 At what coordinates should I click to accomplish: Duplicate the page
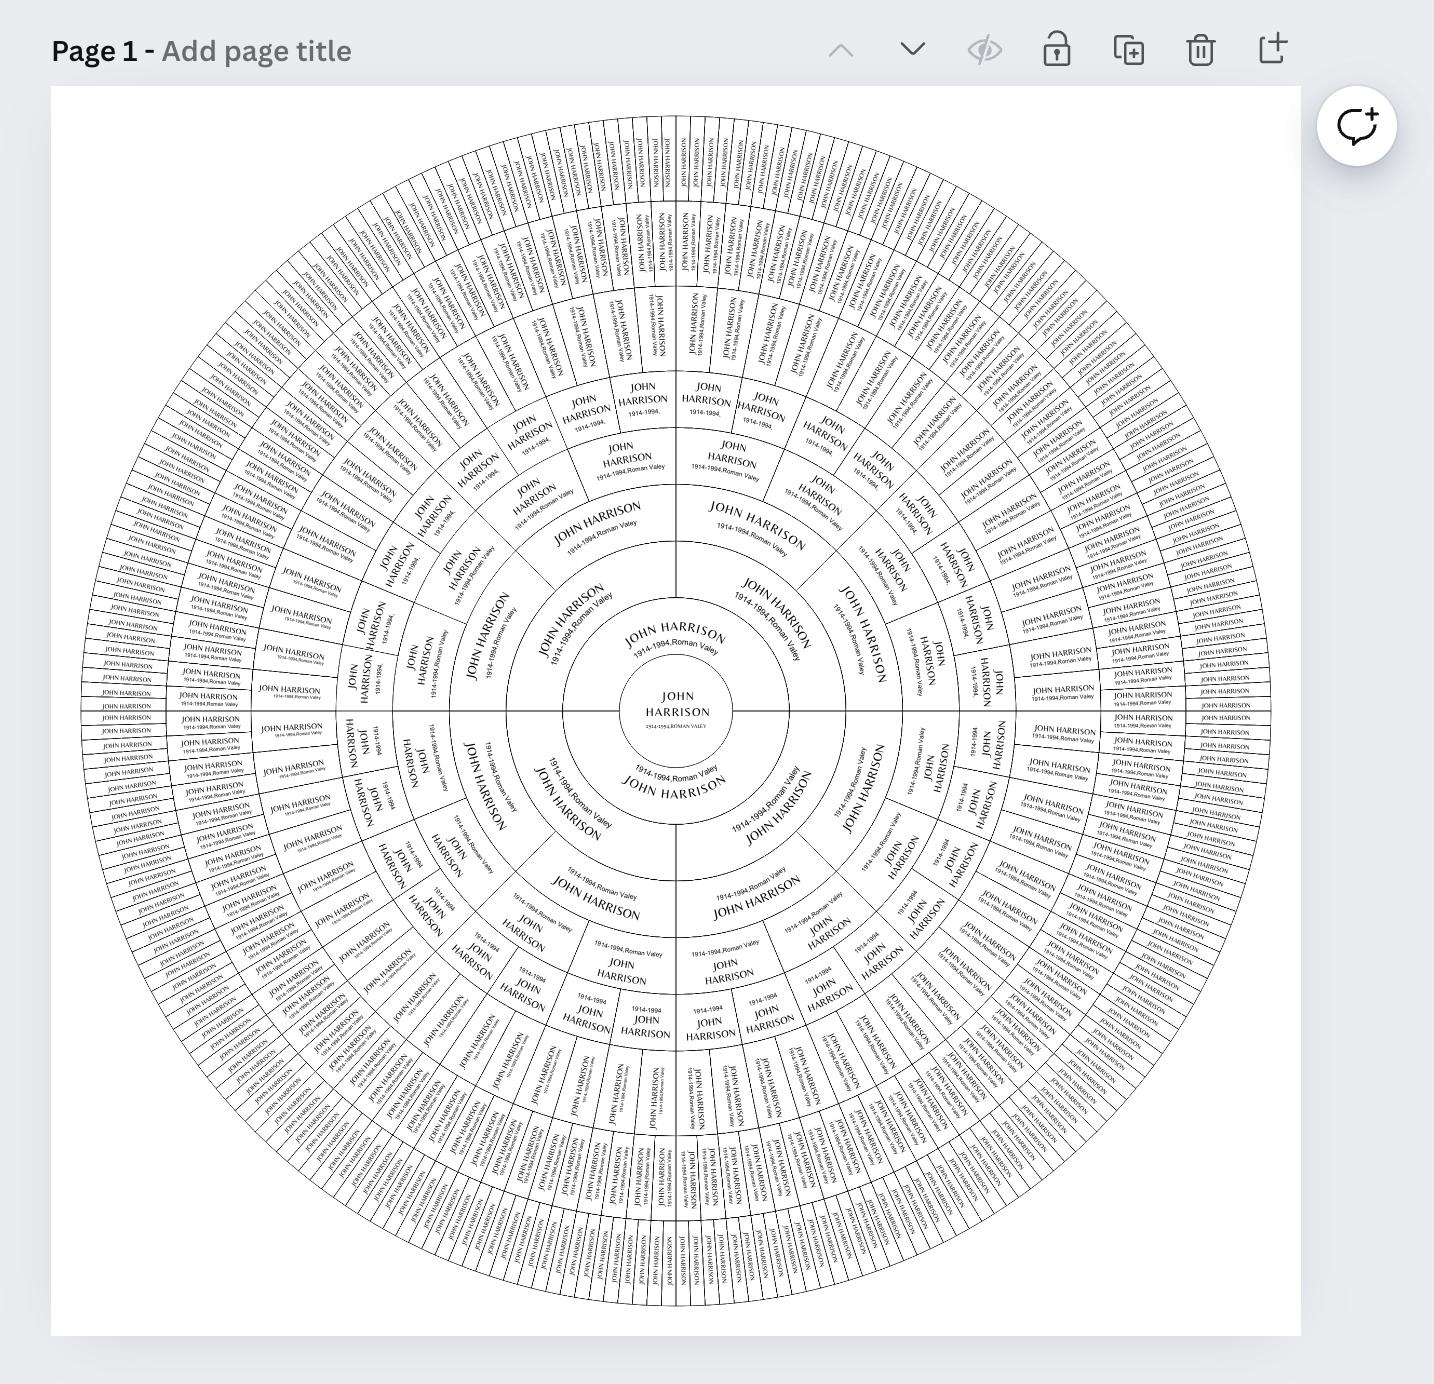[1129, 50]
